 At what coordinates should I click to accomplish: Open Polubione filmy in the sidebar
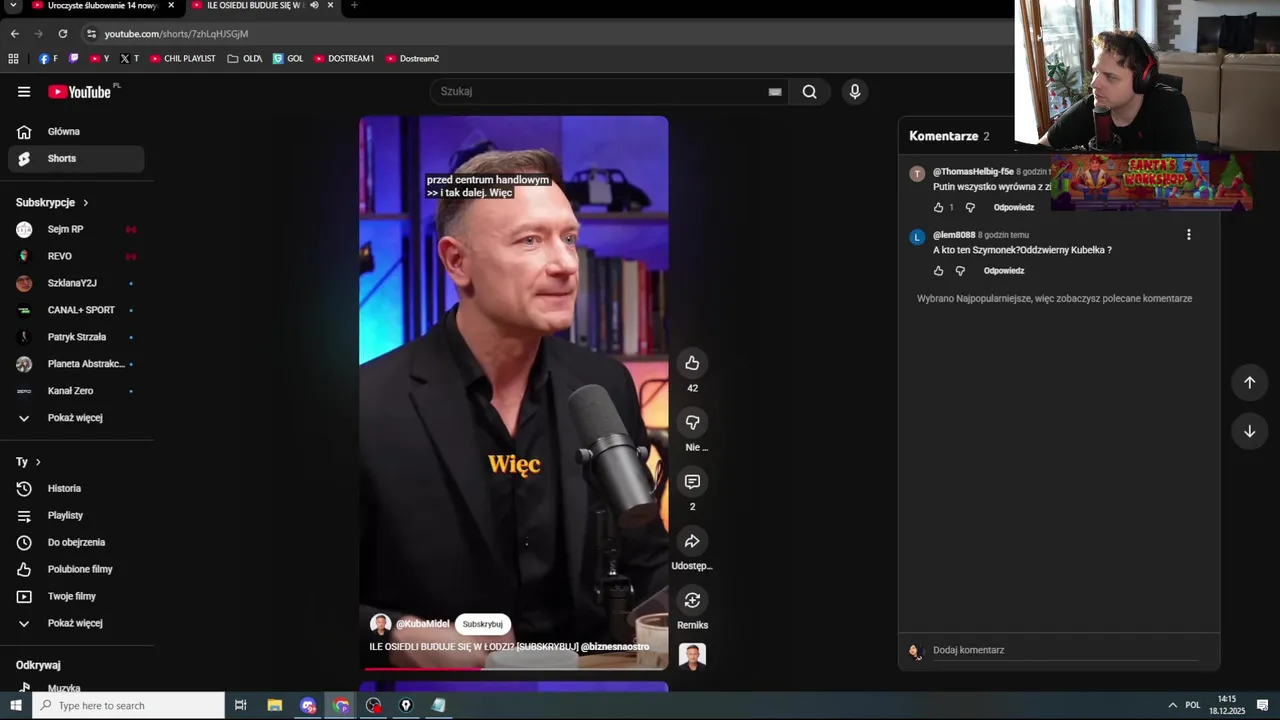click(76, 570)
